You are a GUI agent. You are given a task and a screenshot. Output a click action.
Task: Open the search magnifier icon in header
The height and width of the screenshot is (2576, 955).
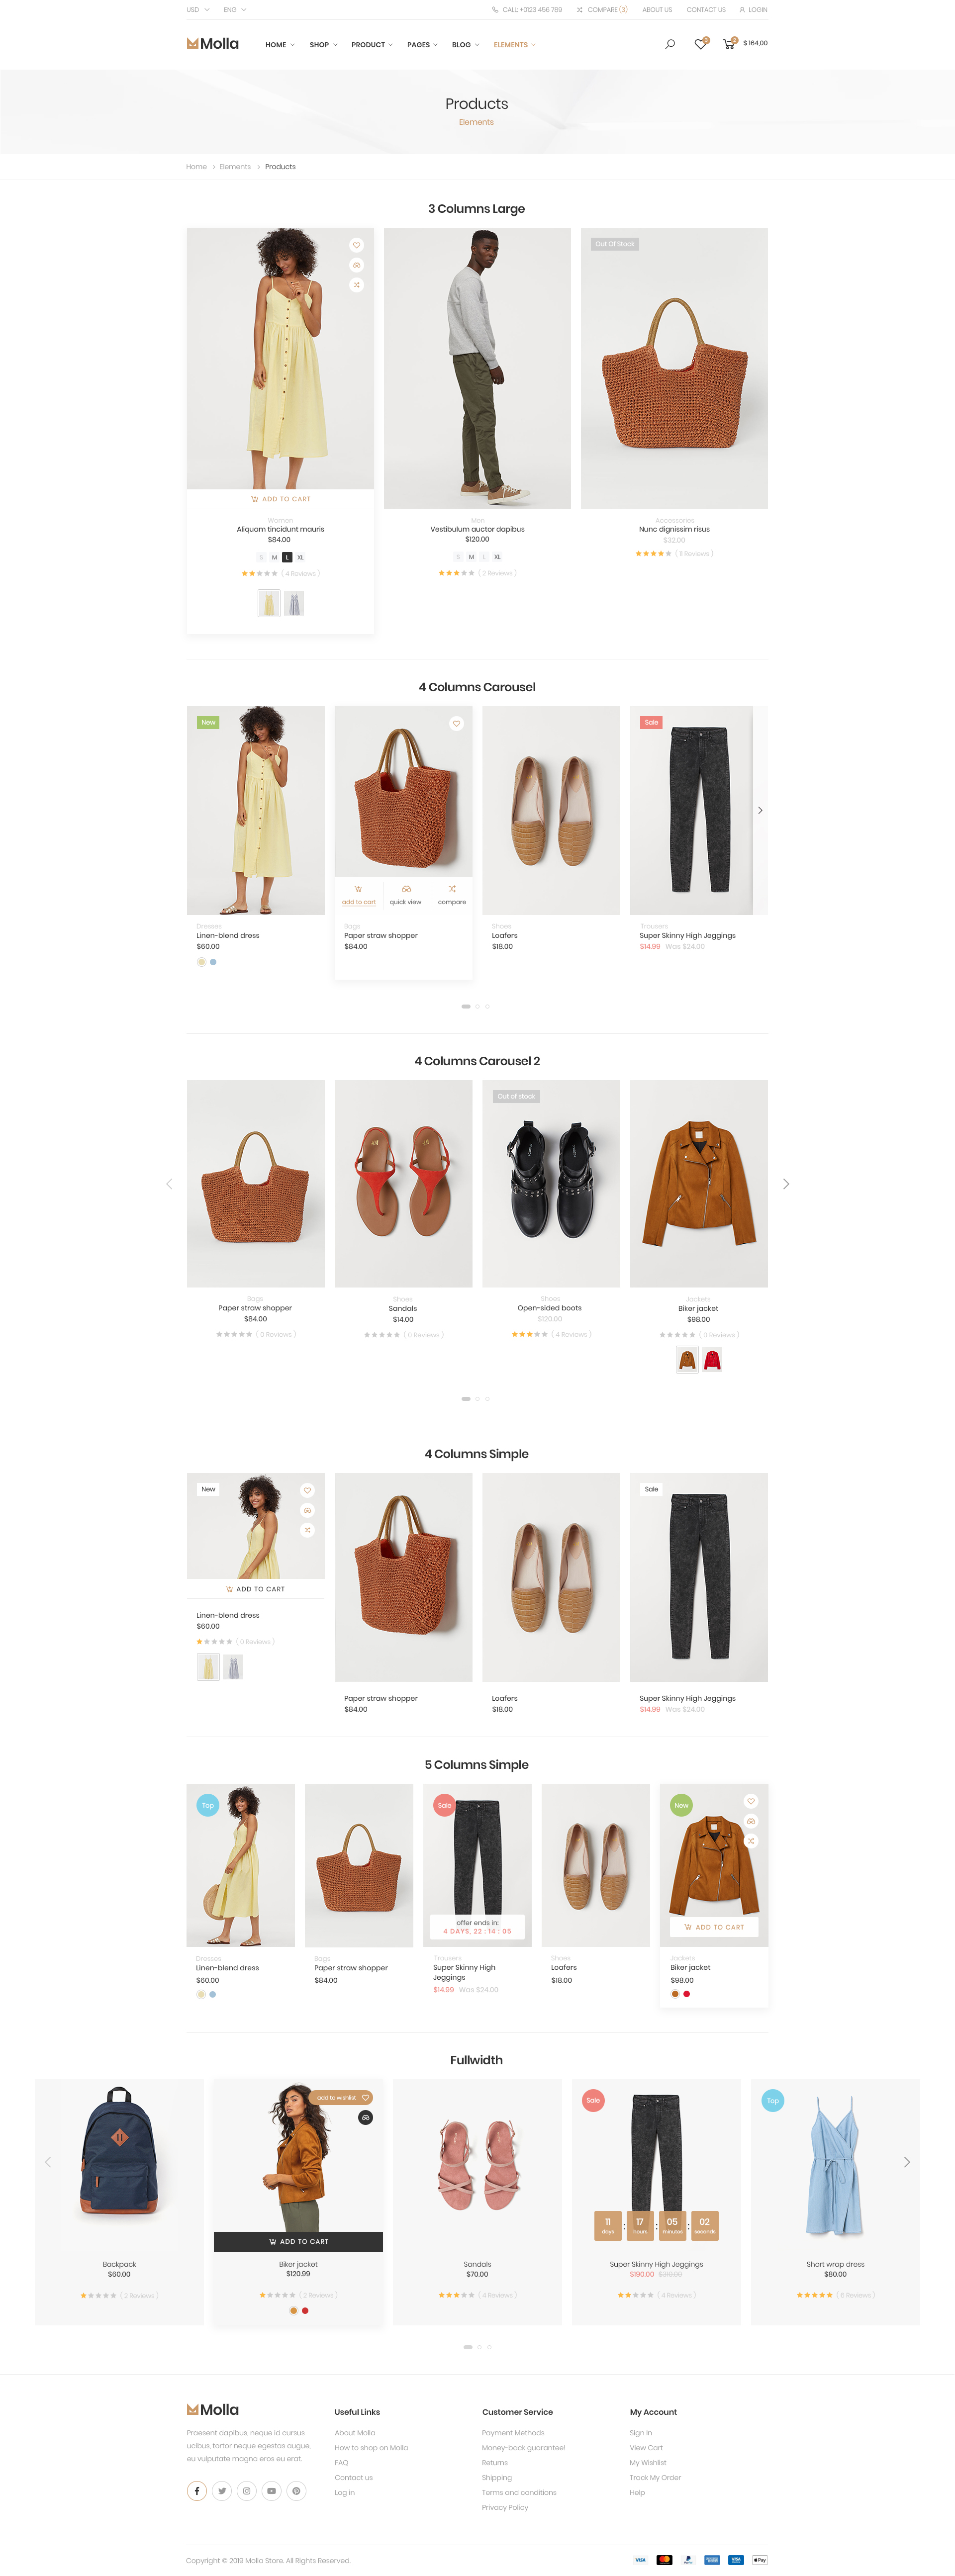670,44
